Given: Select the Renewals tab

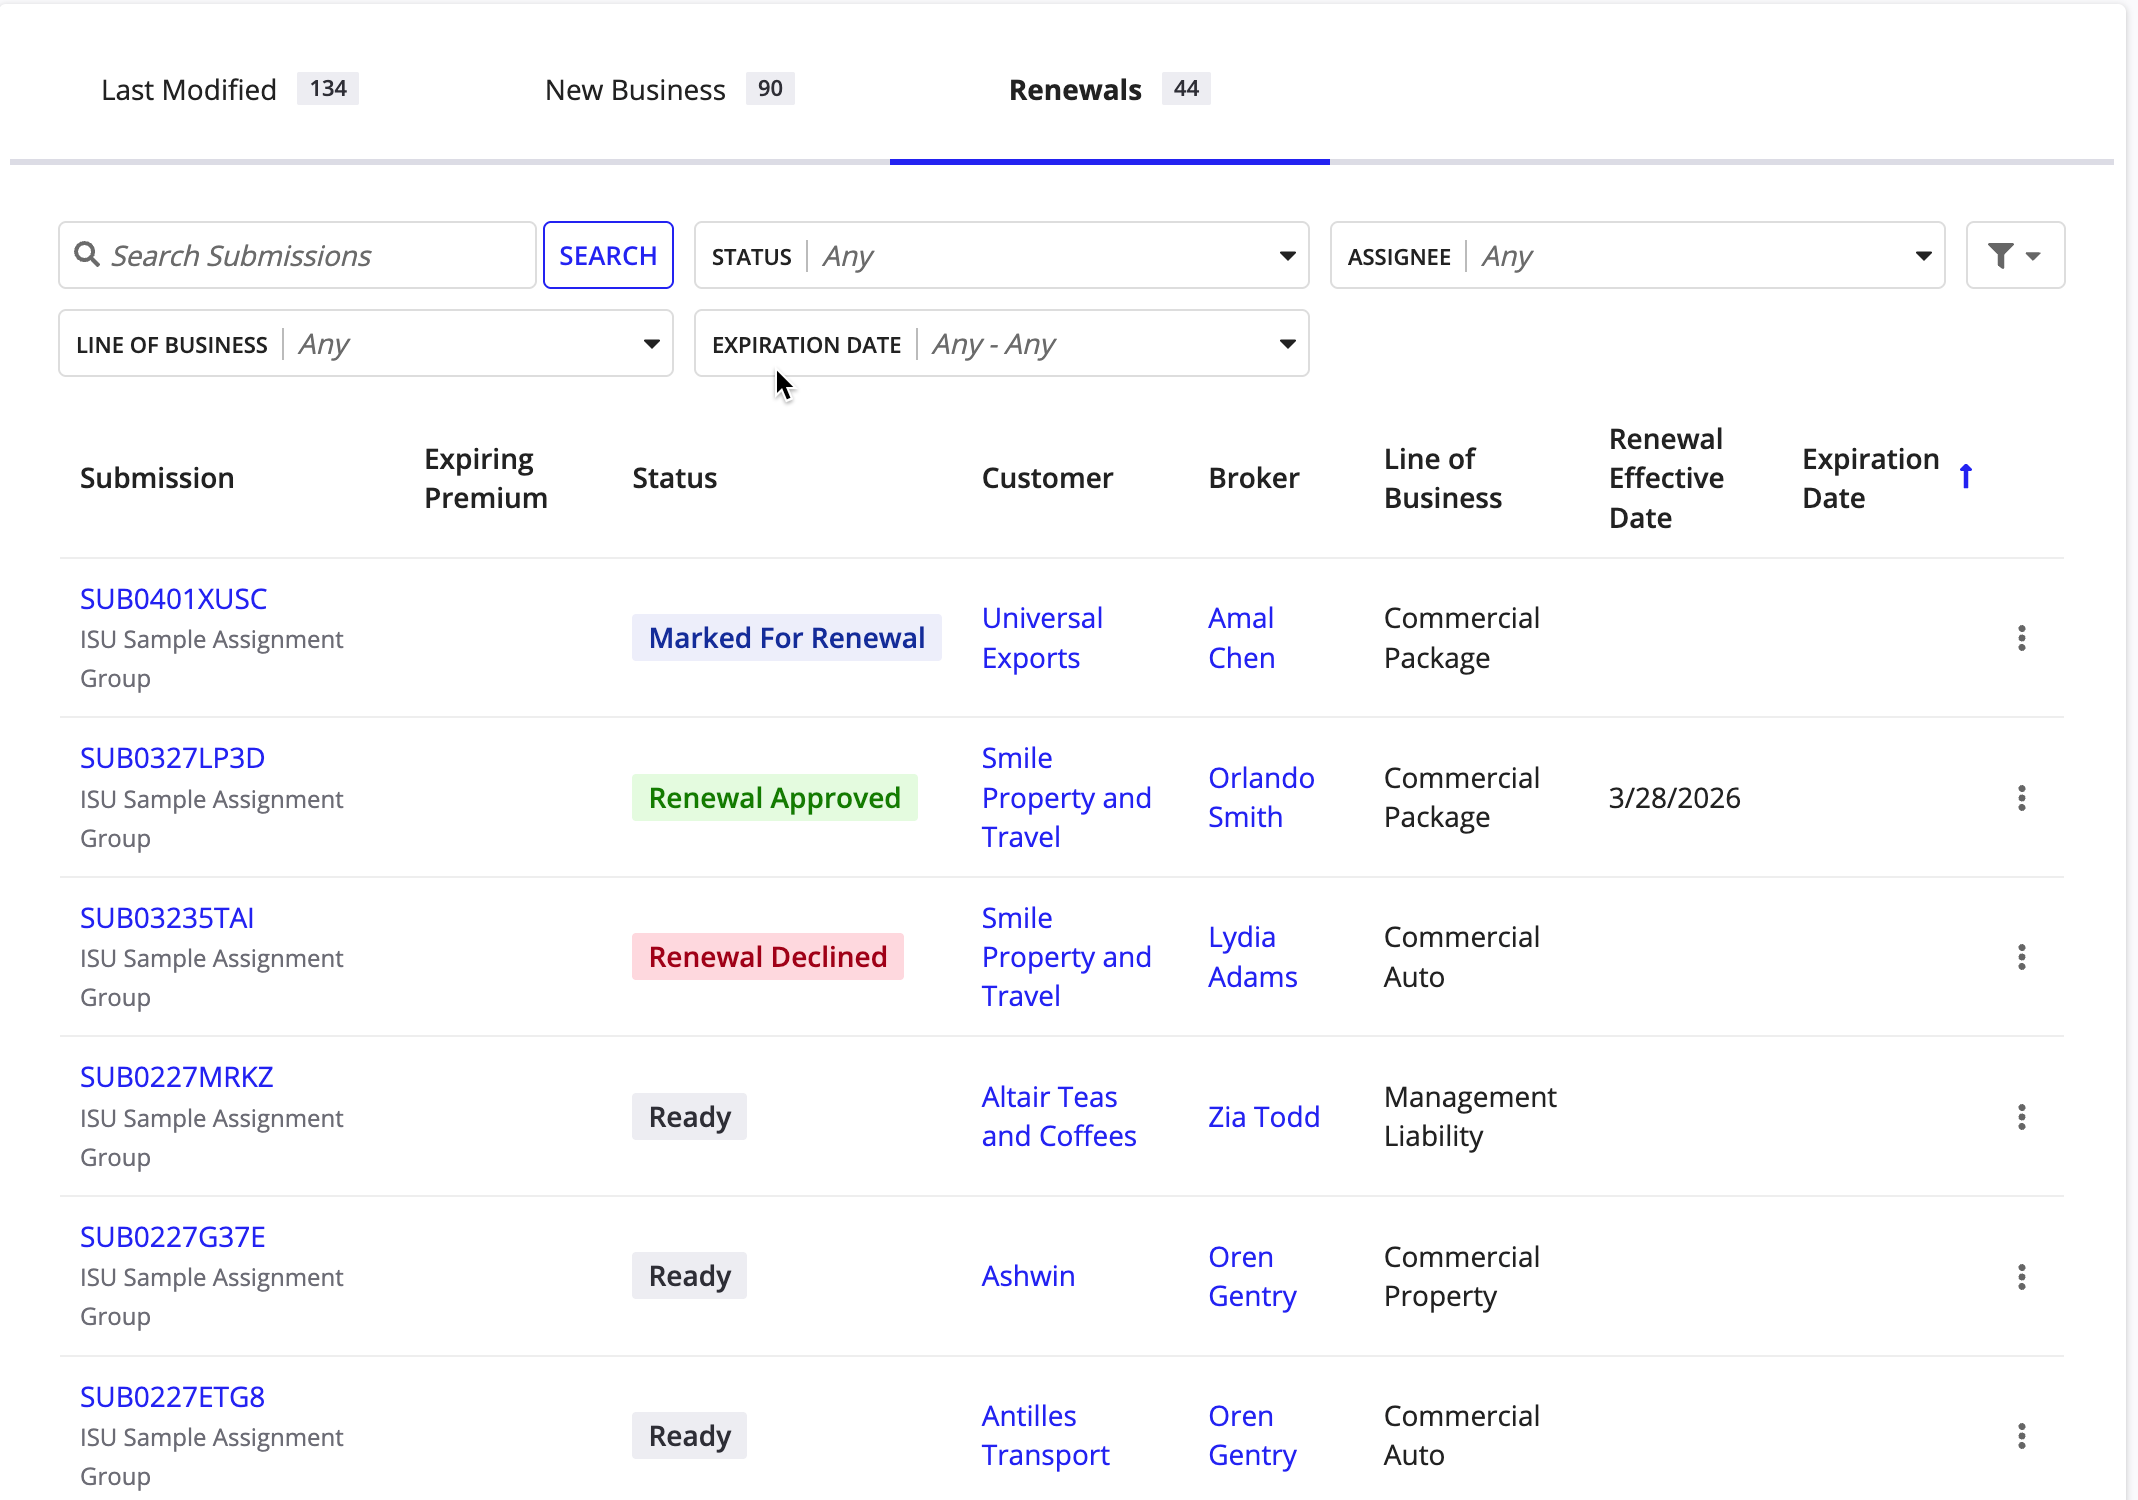Looking at the screenshot, I should [1109, 90].
